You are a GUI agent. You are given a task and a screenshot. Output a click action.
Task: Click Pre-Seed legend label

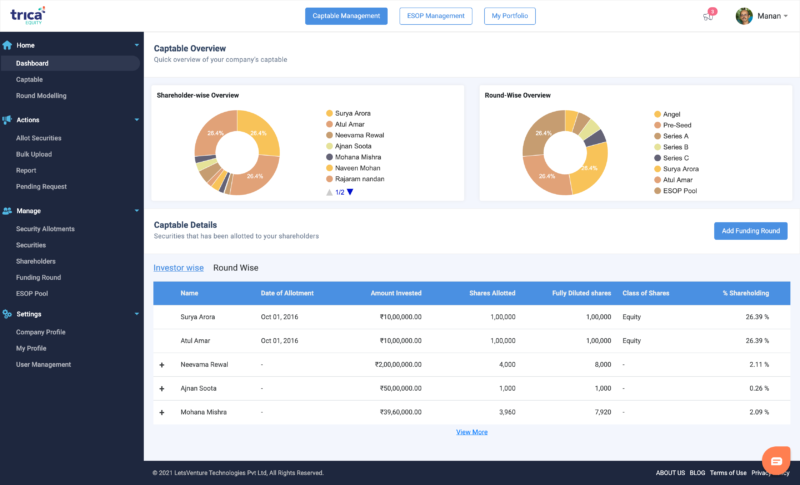(677, 125)
